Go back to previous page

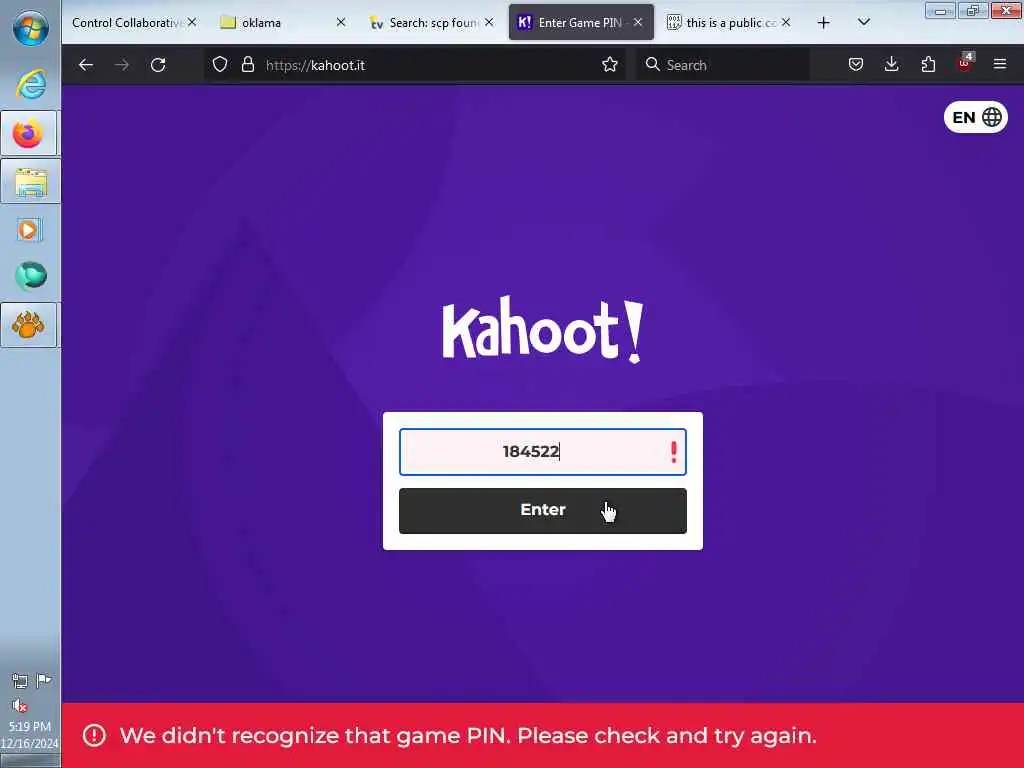[86, 65]
